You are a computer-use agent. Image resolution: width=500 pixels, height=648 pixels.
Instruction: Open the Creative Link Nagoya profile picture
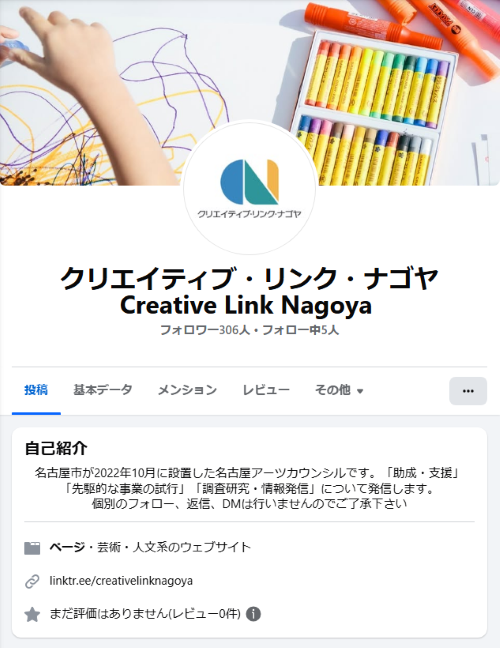click(x=249, y=187)
